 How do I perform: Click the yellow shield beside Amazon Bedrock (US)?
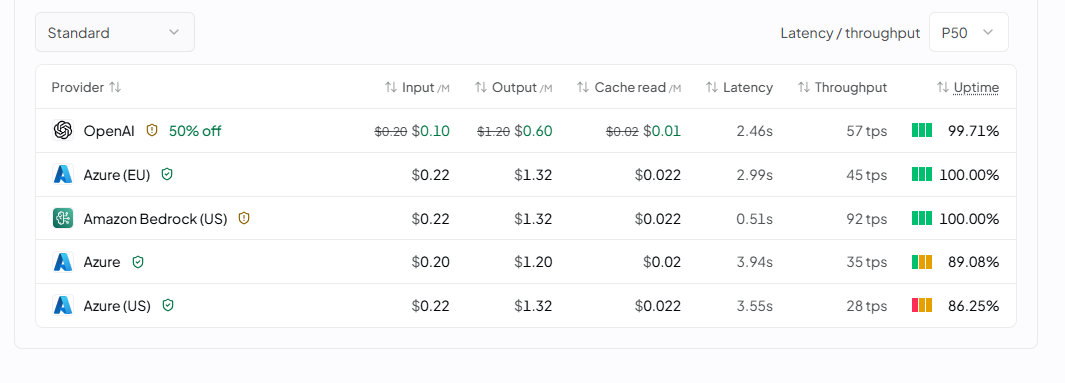click(244, 218)
